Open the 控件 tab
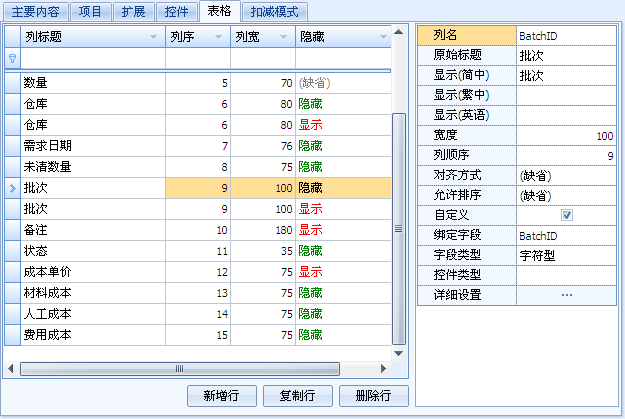The width and height of the screenshot is (625, 419). pos(175,11)
